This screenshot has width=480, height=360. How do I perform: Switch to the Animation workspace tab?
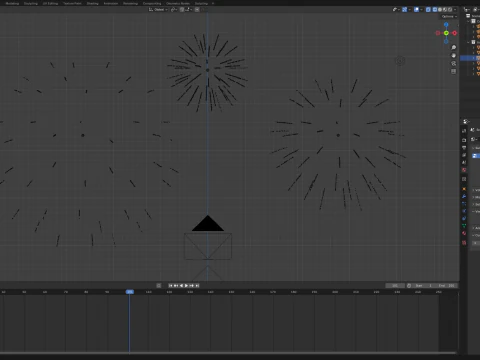click(x=111, y=3)
